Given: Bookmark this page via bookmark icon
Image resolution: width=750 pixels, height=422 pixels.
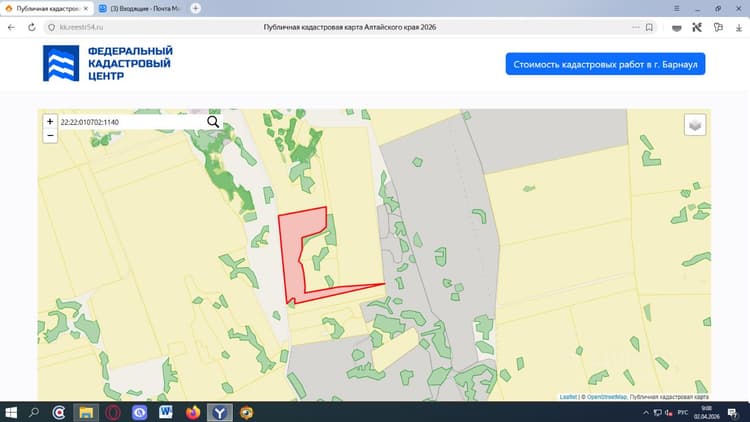Looking at the screenshot, I should 649,27.
